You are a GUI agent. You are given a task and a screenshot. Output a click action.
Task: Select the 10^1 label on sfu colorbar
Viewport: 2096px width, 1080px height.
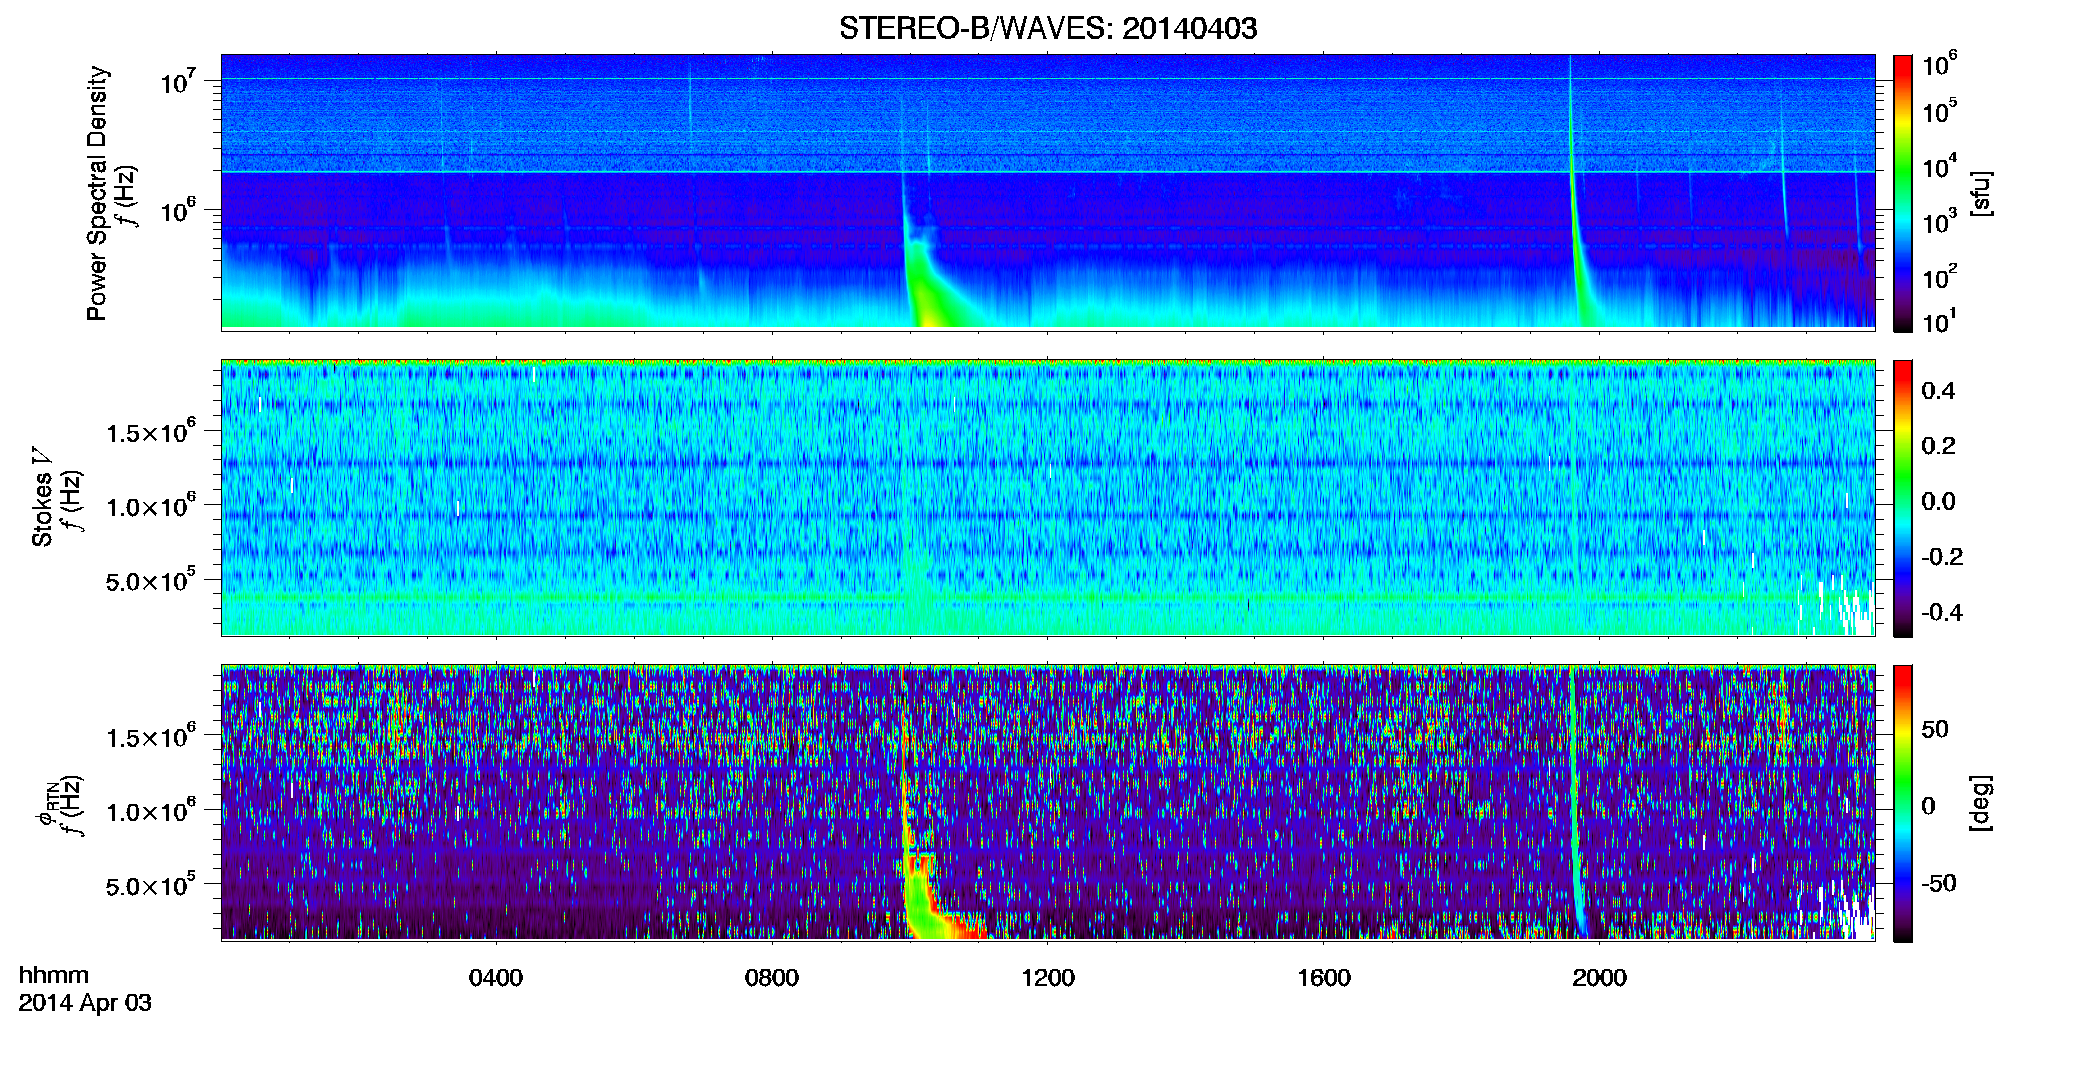(1939, 322)
